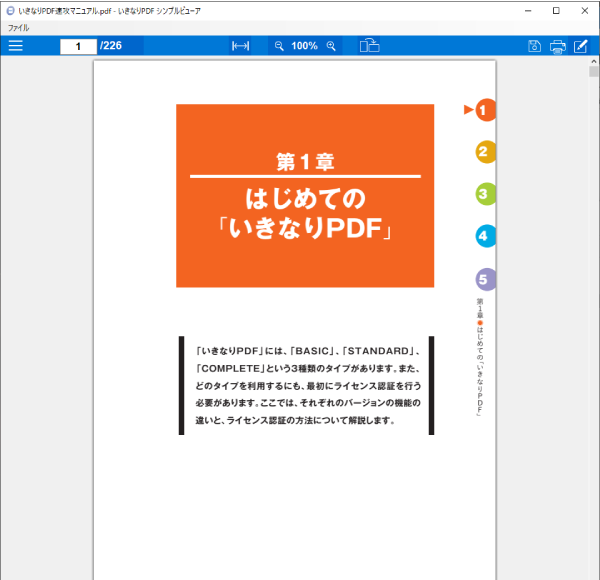Click the 第1章 chapter heading

tap(305, 162)
